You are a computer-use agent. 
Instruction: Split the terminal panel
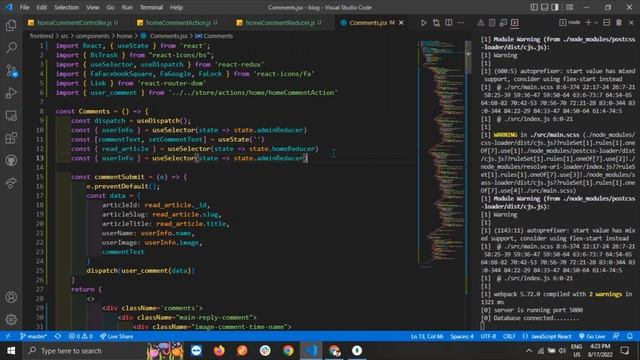tap(607, 23)
